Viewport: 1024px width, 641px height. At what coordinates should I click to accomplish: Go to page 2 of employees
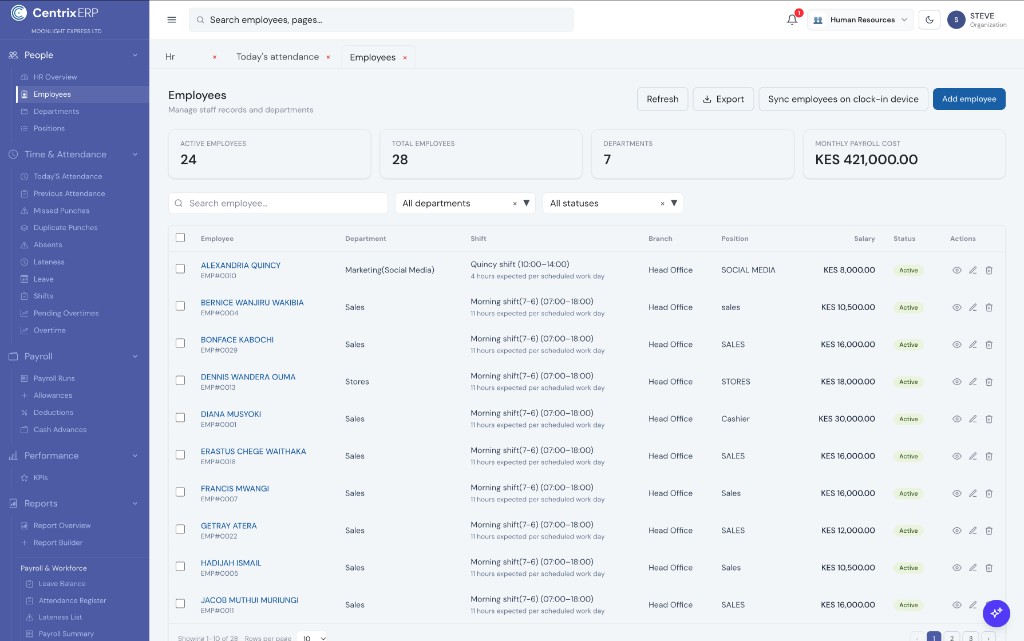click(x=952, y=638)
